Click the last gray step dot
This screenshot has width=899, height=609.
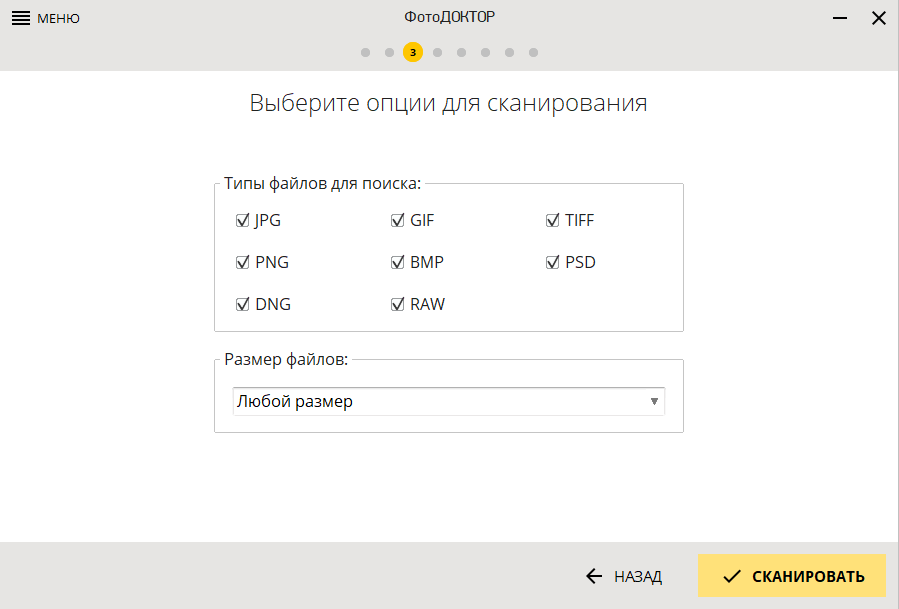(x=533, y=52)
